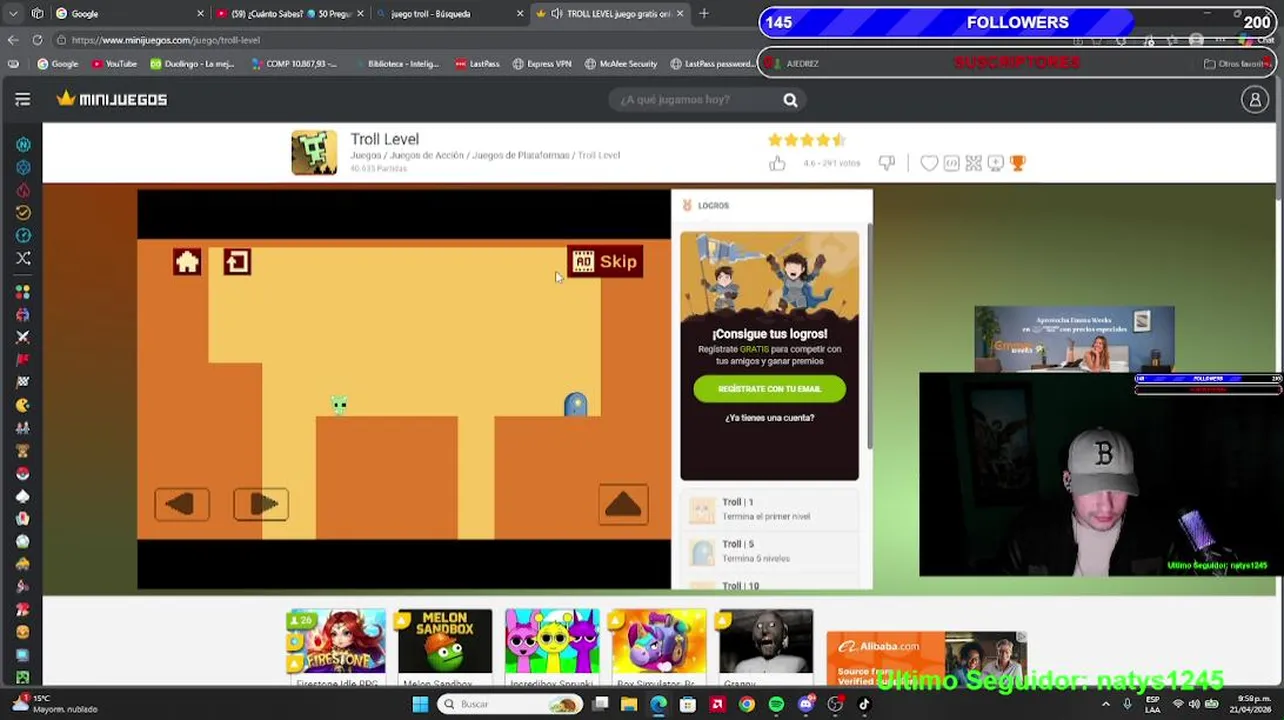Click the taskbar Buscar search box

[511, 704]
